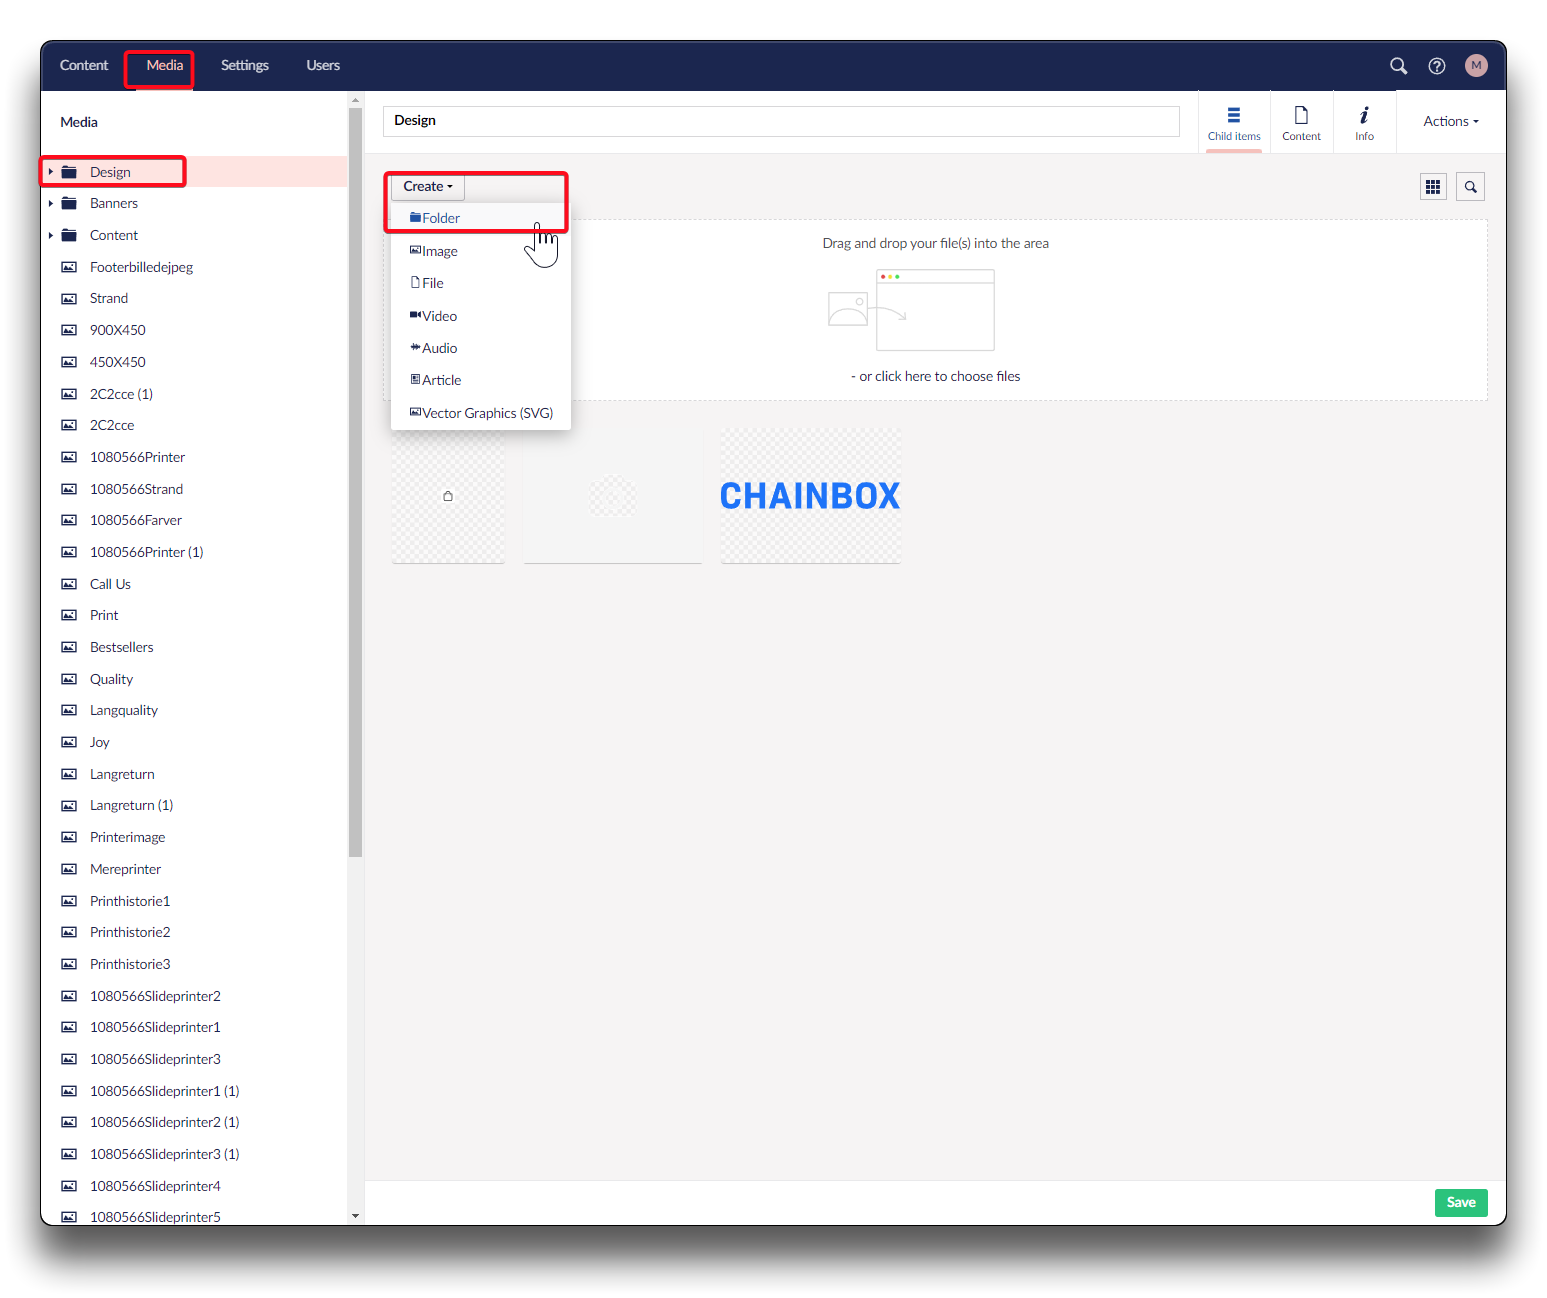Select Video in the Create menu

pyautogui.click(x=439, y=316)
